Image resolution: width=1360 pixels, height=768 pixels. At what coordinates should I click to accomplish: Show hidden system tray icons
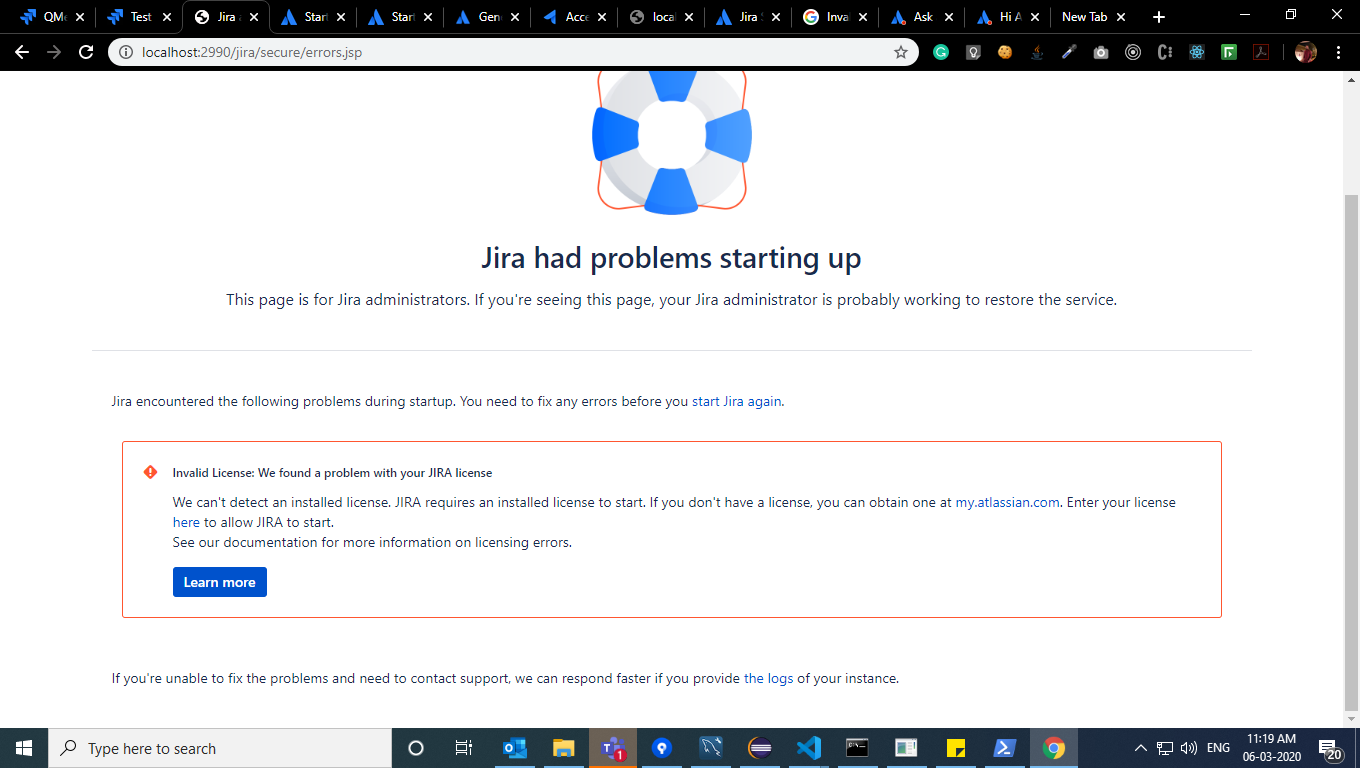(x=1140, y=748)
